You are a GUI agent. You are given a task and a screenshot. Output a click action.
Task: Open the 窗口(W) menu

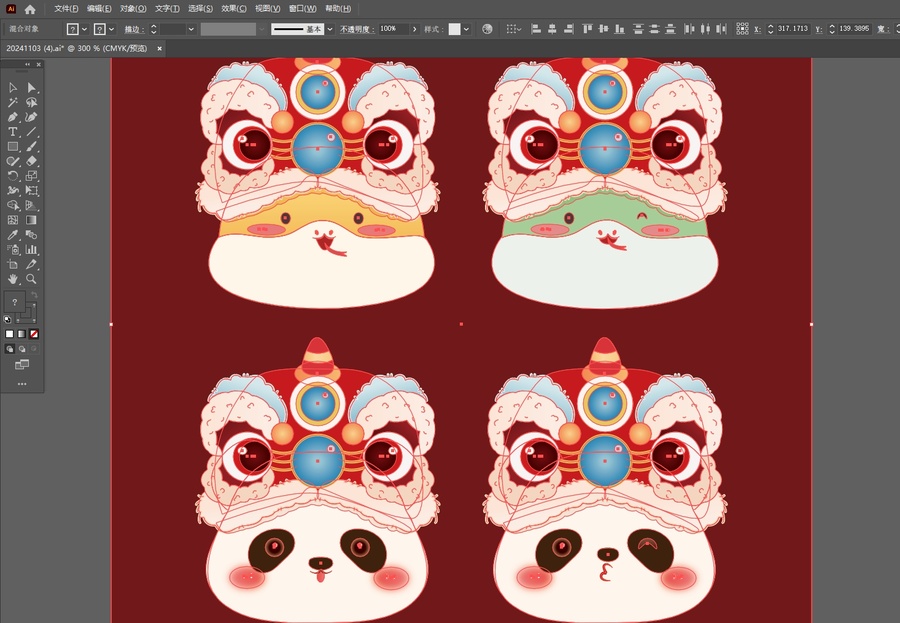point(302,9)
